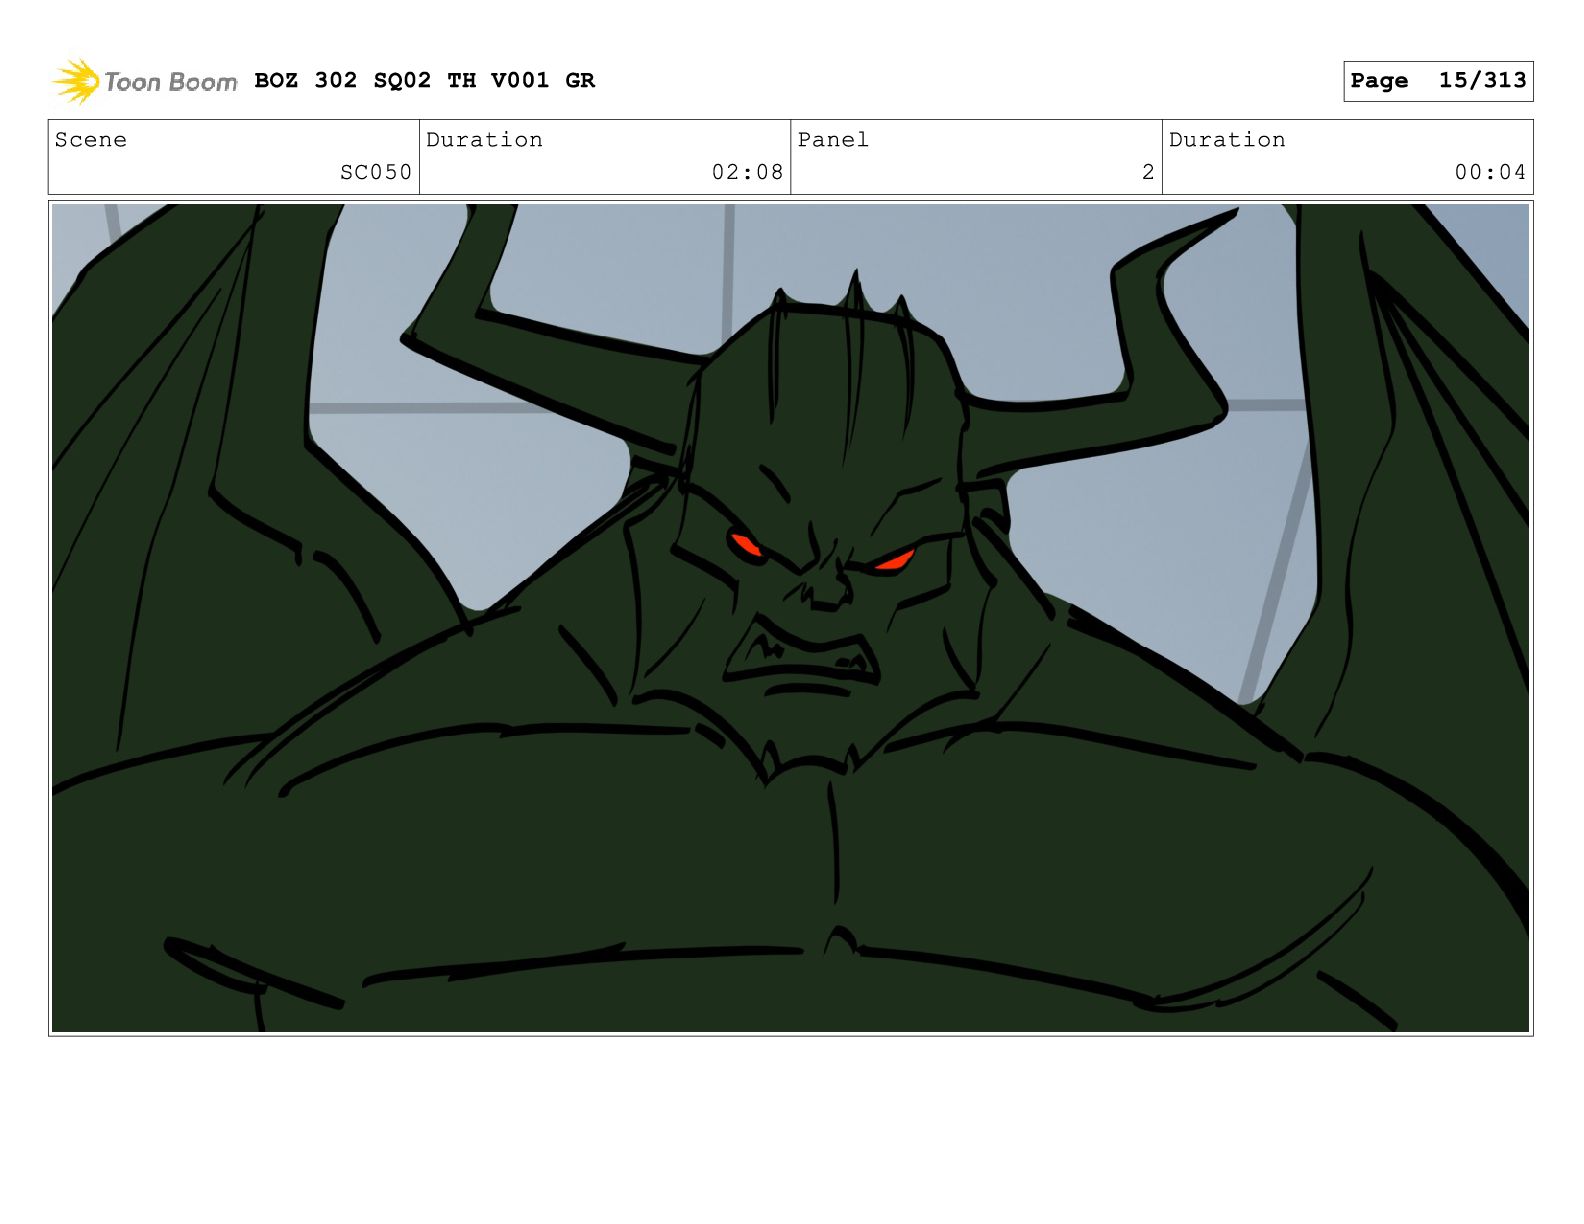This screenshot has height=1224, width=1584.
Task: Click the 'Panel' header label
Action: click(833, 140)
